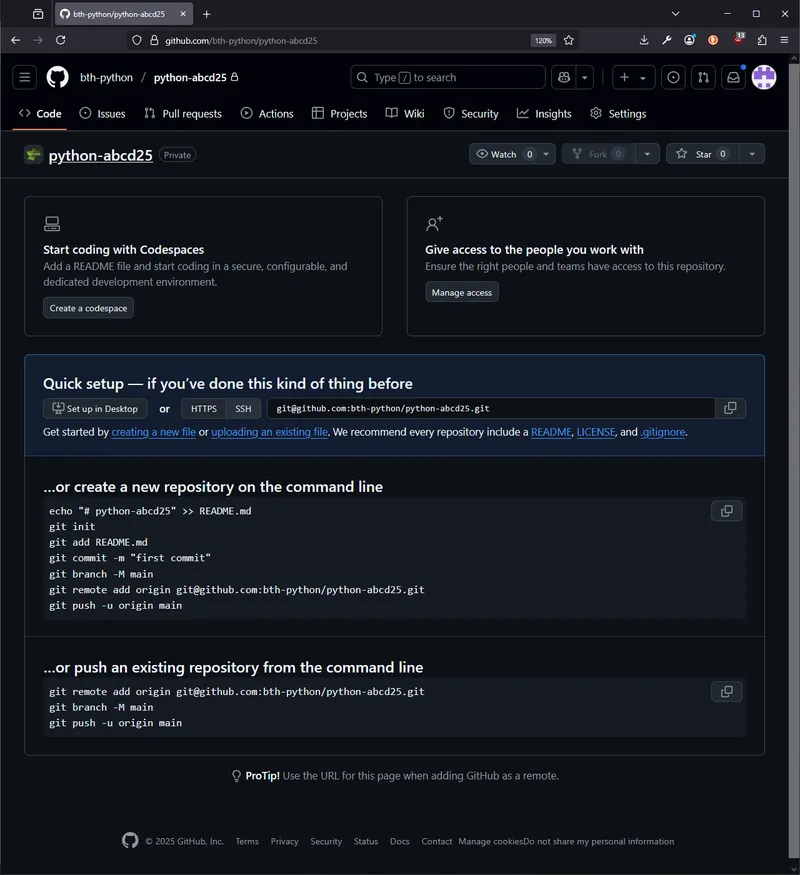
Task: Open the list all tabs chevron
Action: (x=675, y=13)
